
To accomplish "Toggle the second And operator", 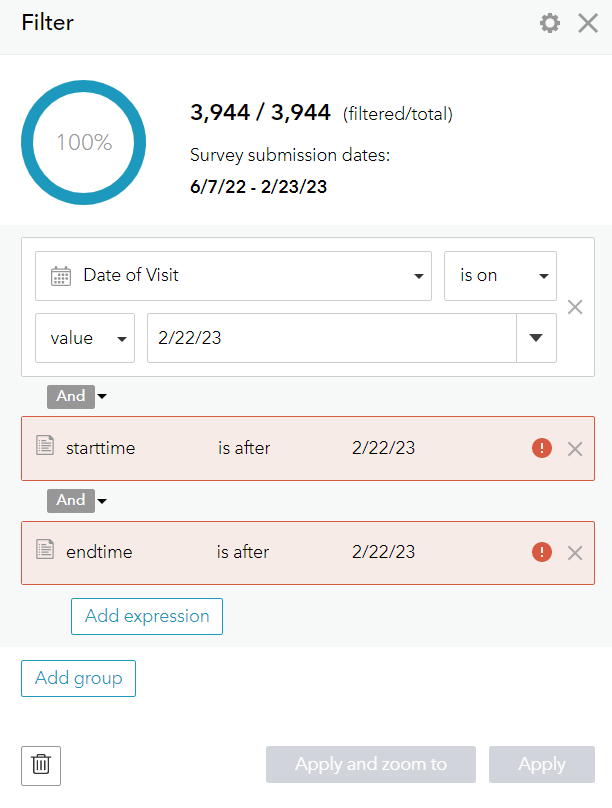I will coord(77,500).
